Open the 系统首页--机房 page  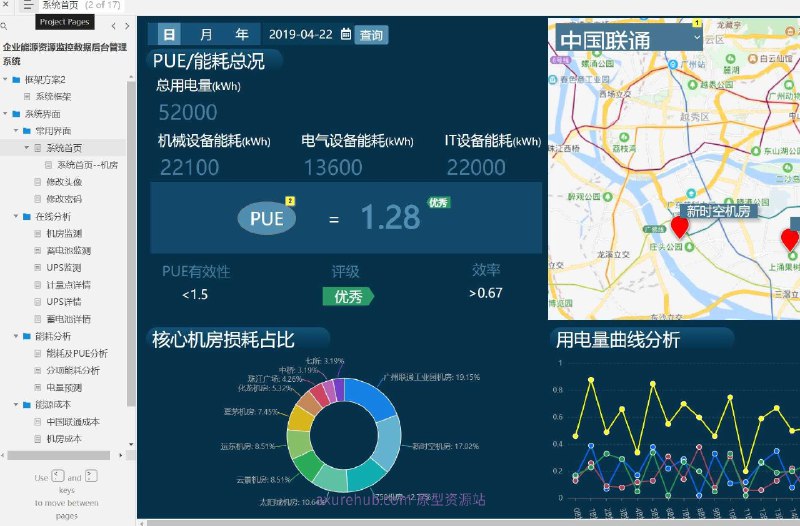tap(87, 165)
